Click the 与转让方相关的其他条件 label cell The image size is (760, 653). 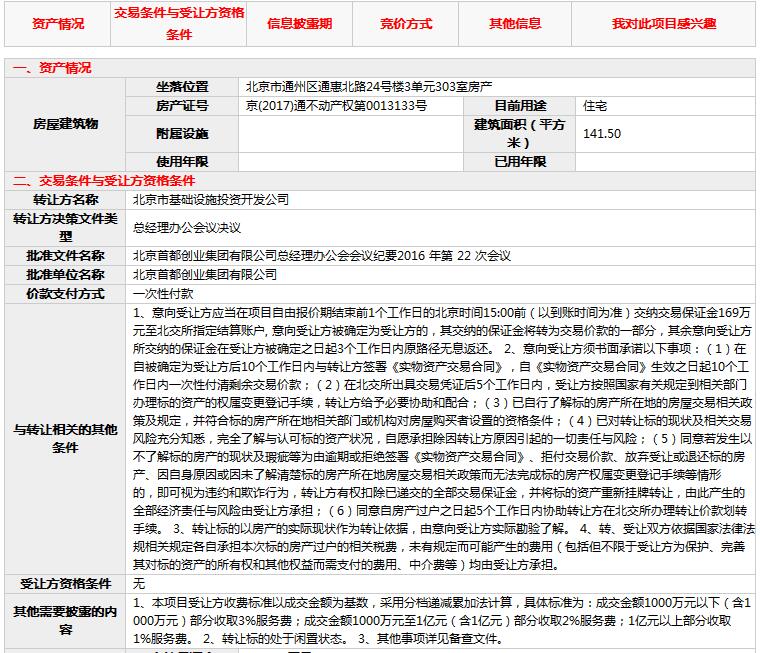click(x=66, y=438)
